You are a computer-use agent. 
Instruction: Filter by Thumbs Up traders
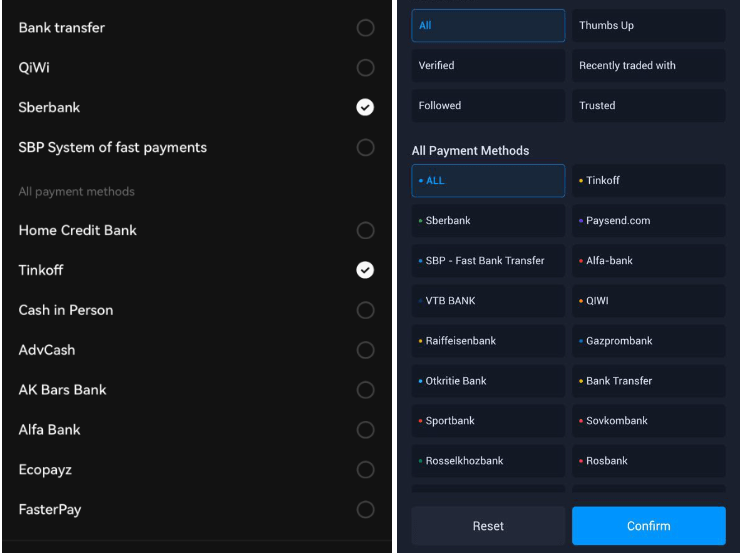pos(648,26)
